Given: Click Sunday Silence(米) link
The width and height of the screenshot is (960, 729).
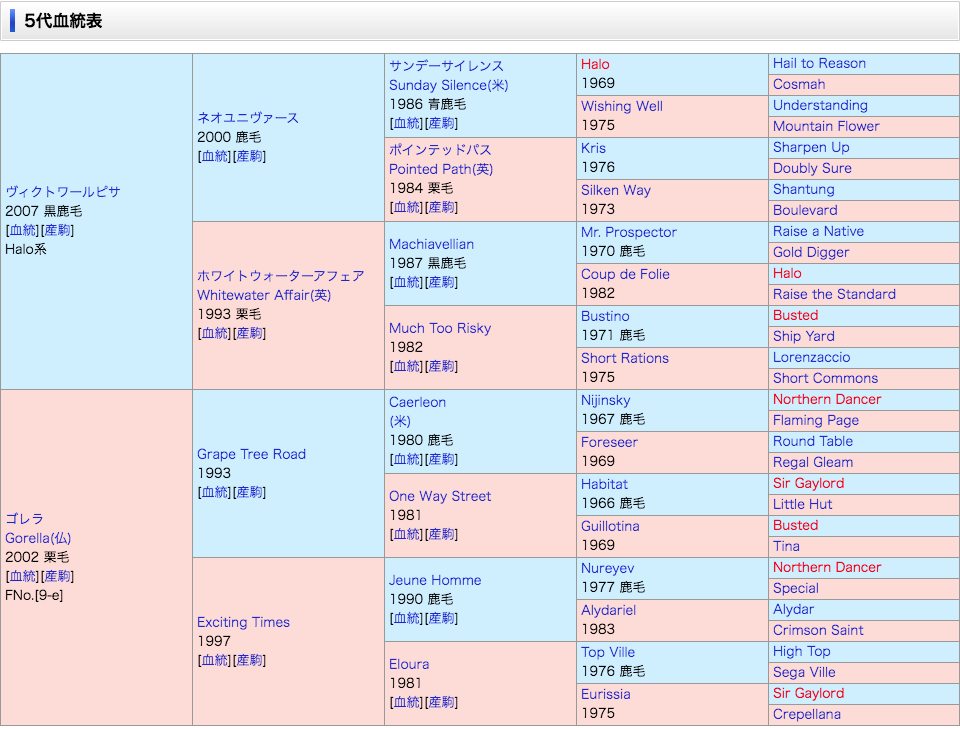Looking at the screenshot, I should coord(449,85).
